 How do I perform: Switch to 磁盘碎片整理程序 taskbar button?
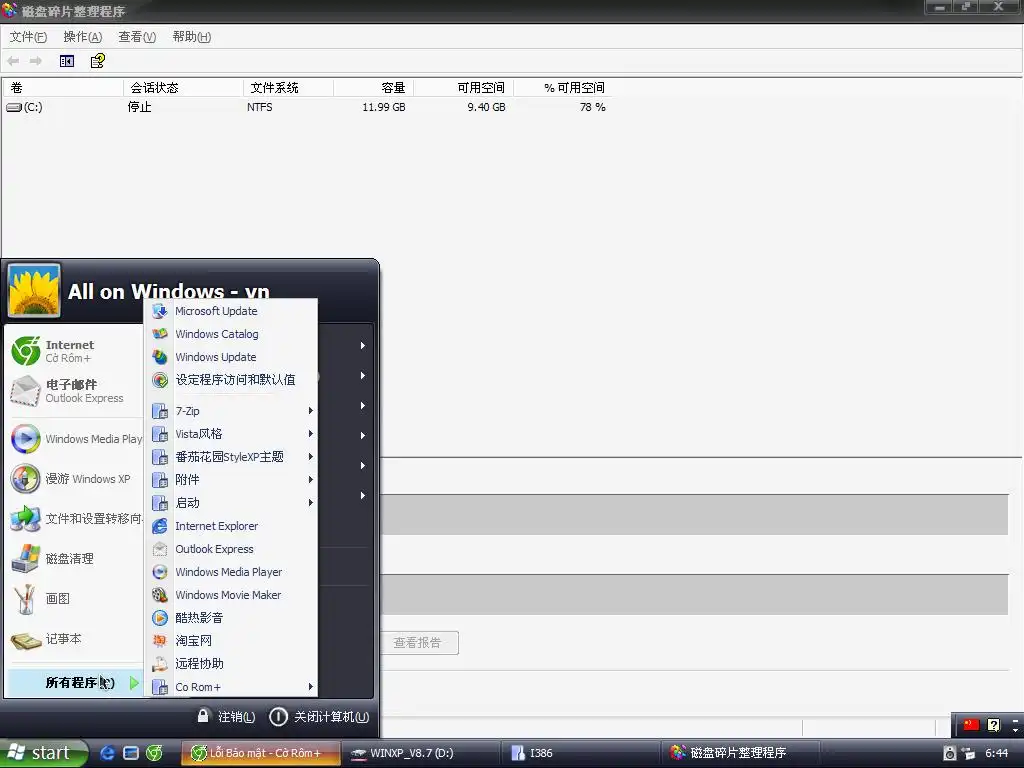(x=741, y=753)
